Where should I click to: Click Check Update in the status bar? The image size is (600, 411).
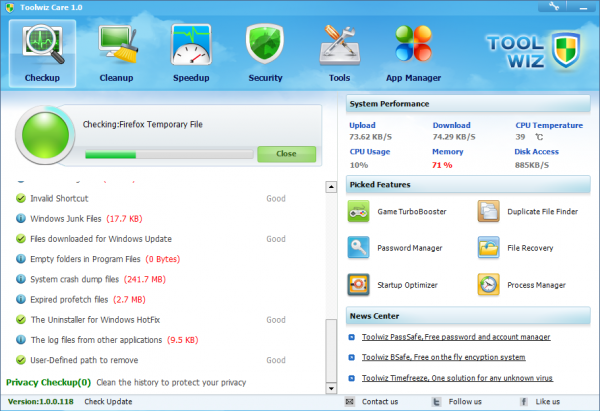(x=108, y=401)
